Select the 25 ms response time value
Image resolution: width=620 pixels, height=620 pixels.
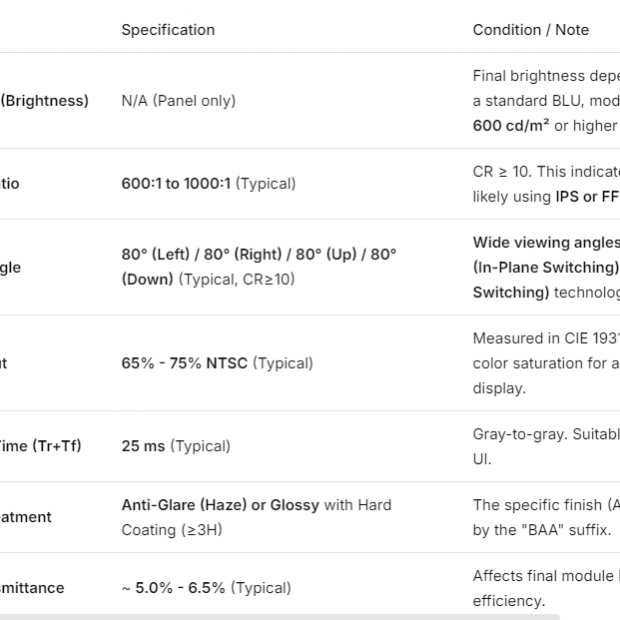pyautogui.click(x=143, y=446)
